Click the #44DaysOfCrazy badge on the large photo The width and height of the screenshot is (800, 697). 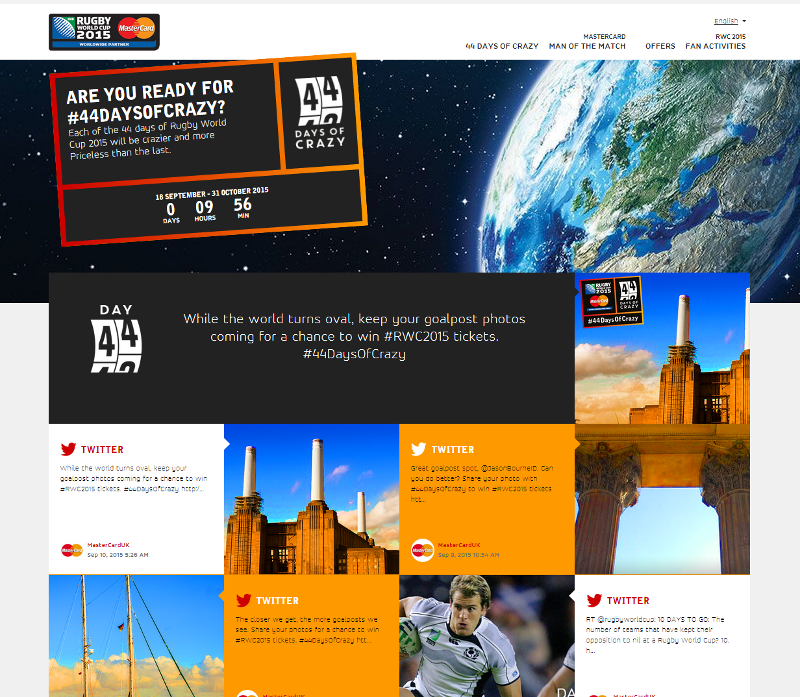(611, 302)
